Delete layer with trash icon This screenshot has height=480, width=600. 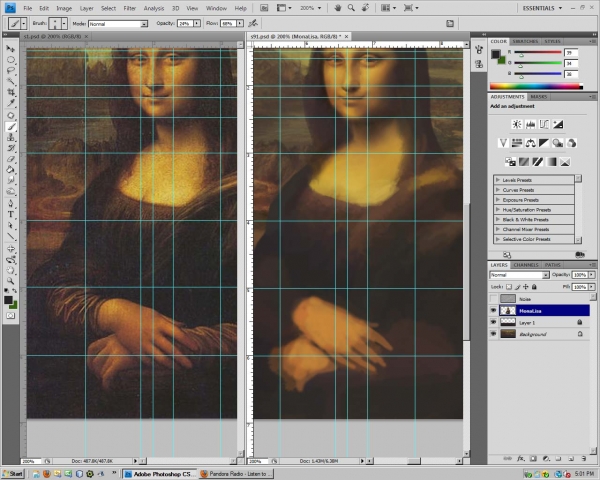pyautogui.click(x=584, y=458)
